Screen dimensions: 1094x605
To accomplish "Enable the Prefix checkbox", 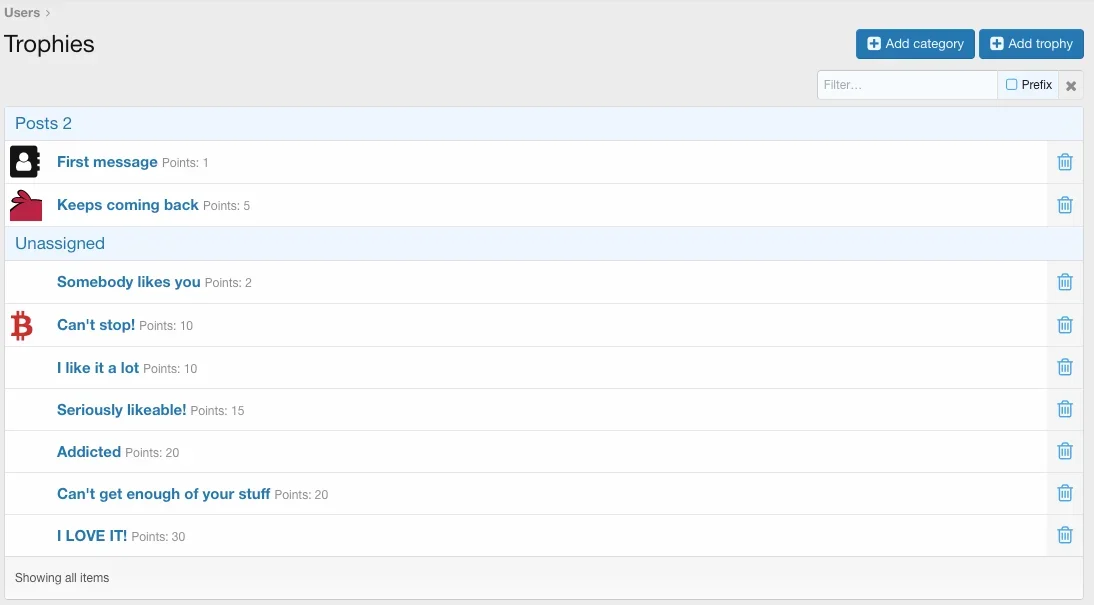I will click(x=1012, y=85).
